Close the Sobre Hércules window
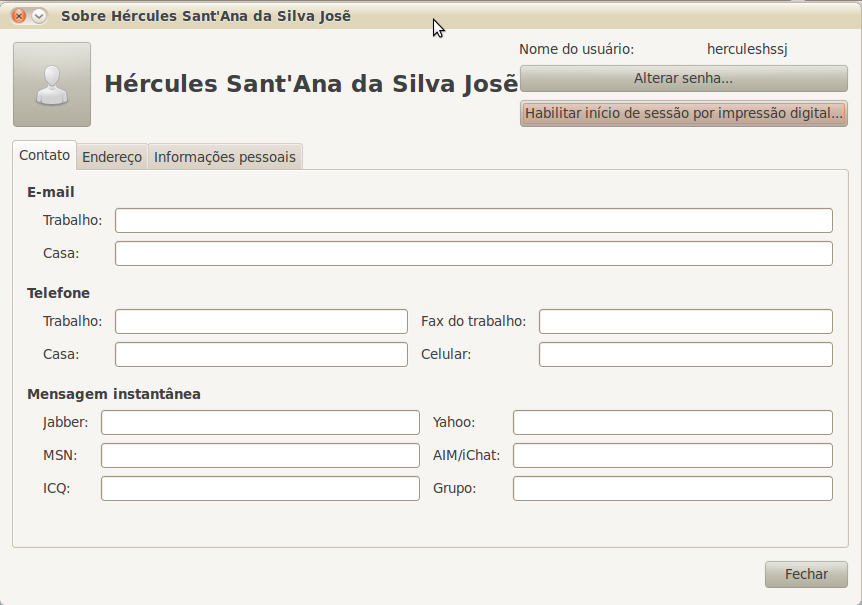 click(x=19, y=16)
